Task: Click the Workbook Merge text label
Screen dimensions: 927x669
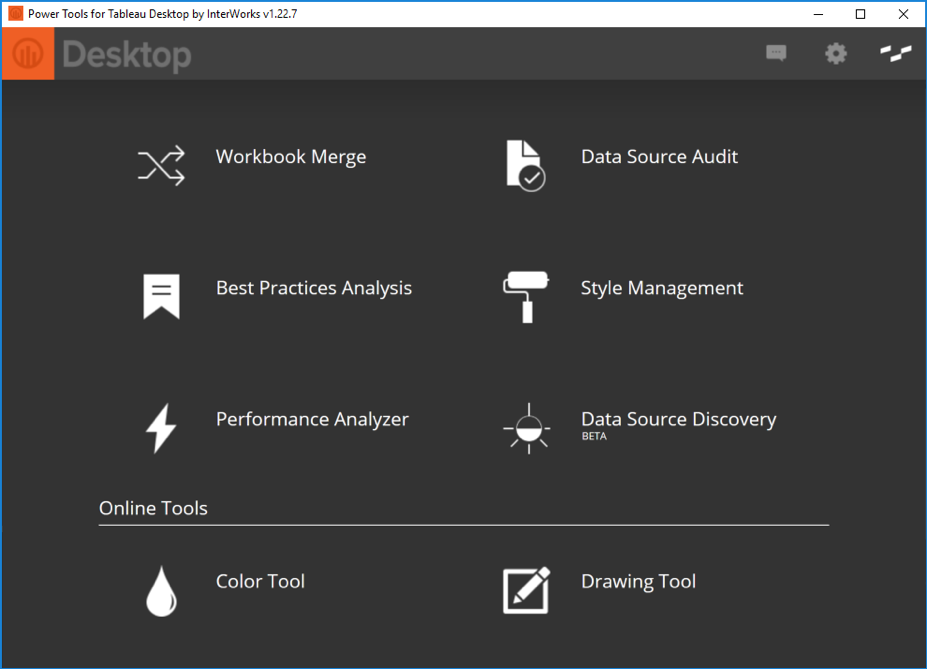Action: click(x=291, y=157)
